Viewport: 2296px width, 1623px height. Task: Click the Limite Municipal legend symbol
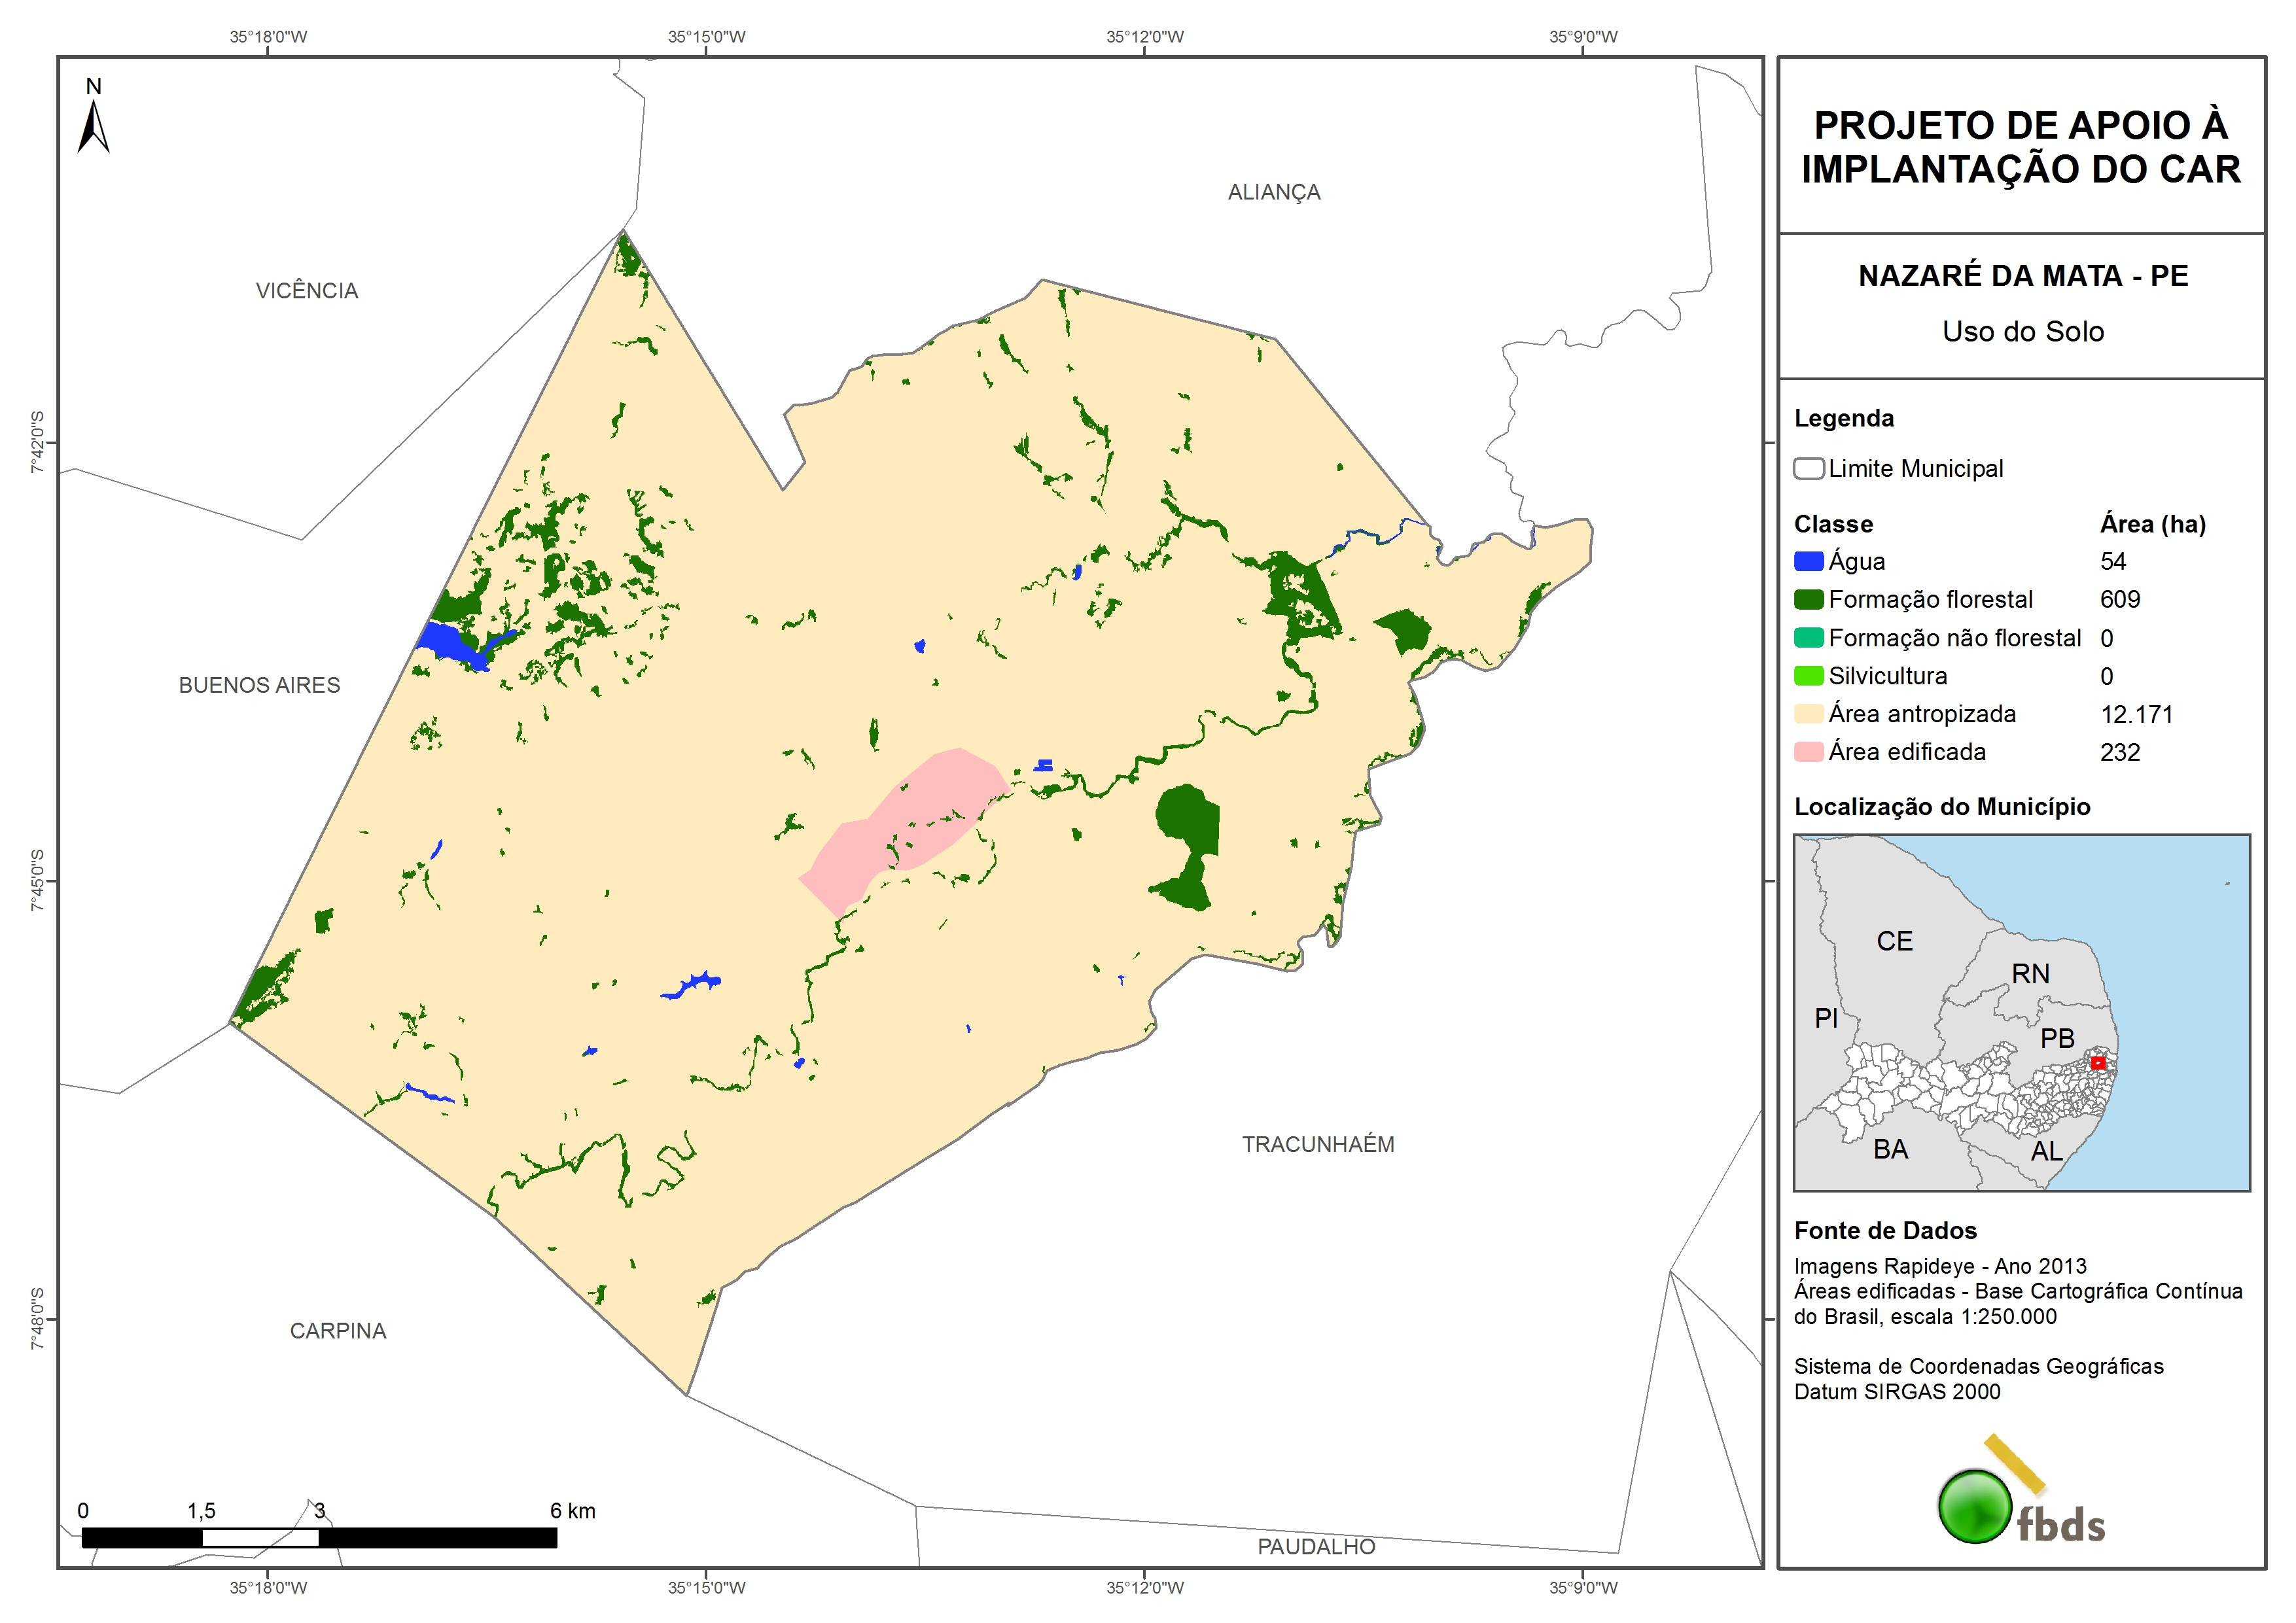[x=1808, y=469]
